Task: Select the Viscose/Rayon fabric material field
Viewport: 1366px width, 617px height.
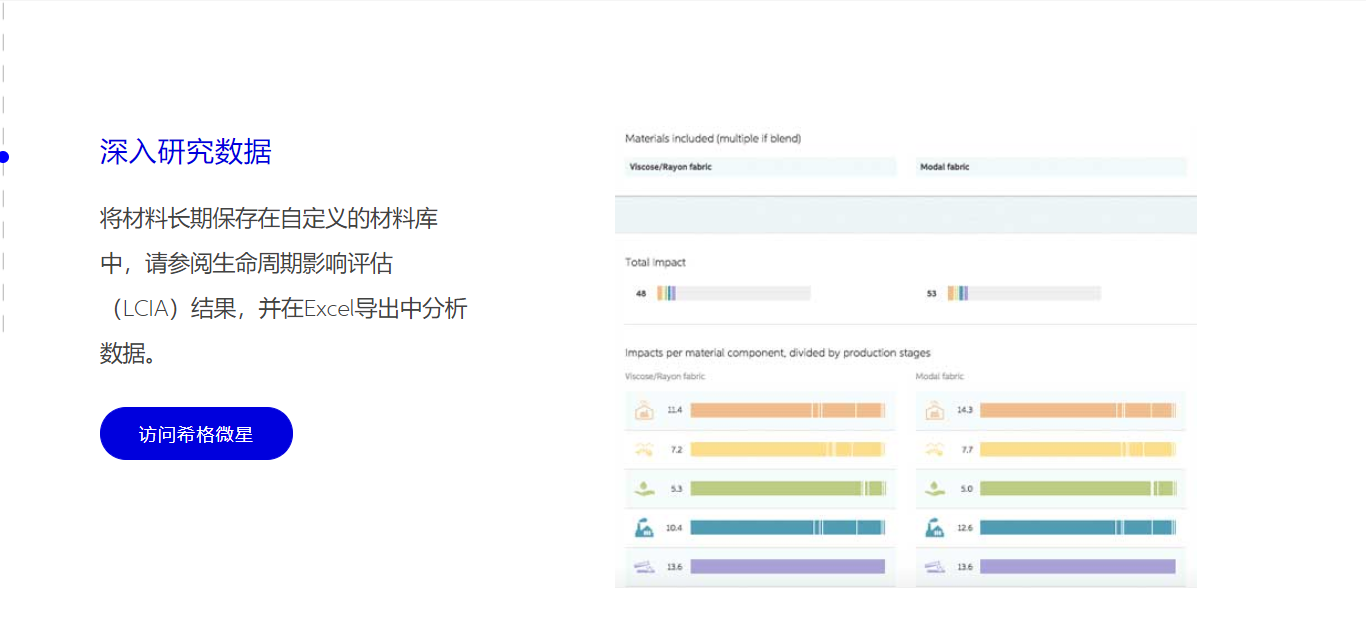Action: point(756,167)
